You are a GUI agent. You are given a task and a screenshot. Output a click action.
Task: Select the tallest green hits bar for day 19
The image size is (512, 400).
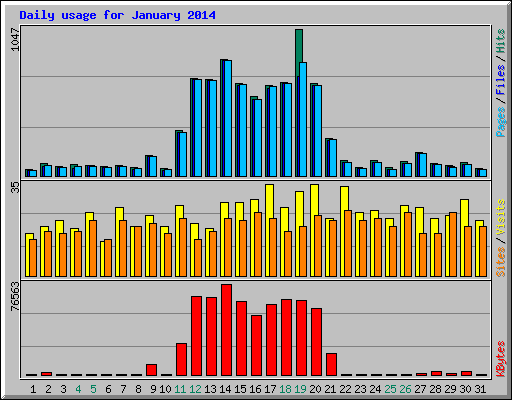[299, 47]
